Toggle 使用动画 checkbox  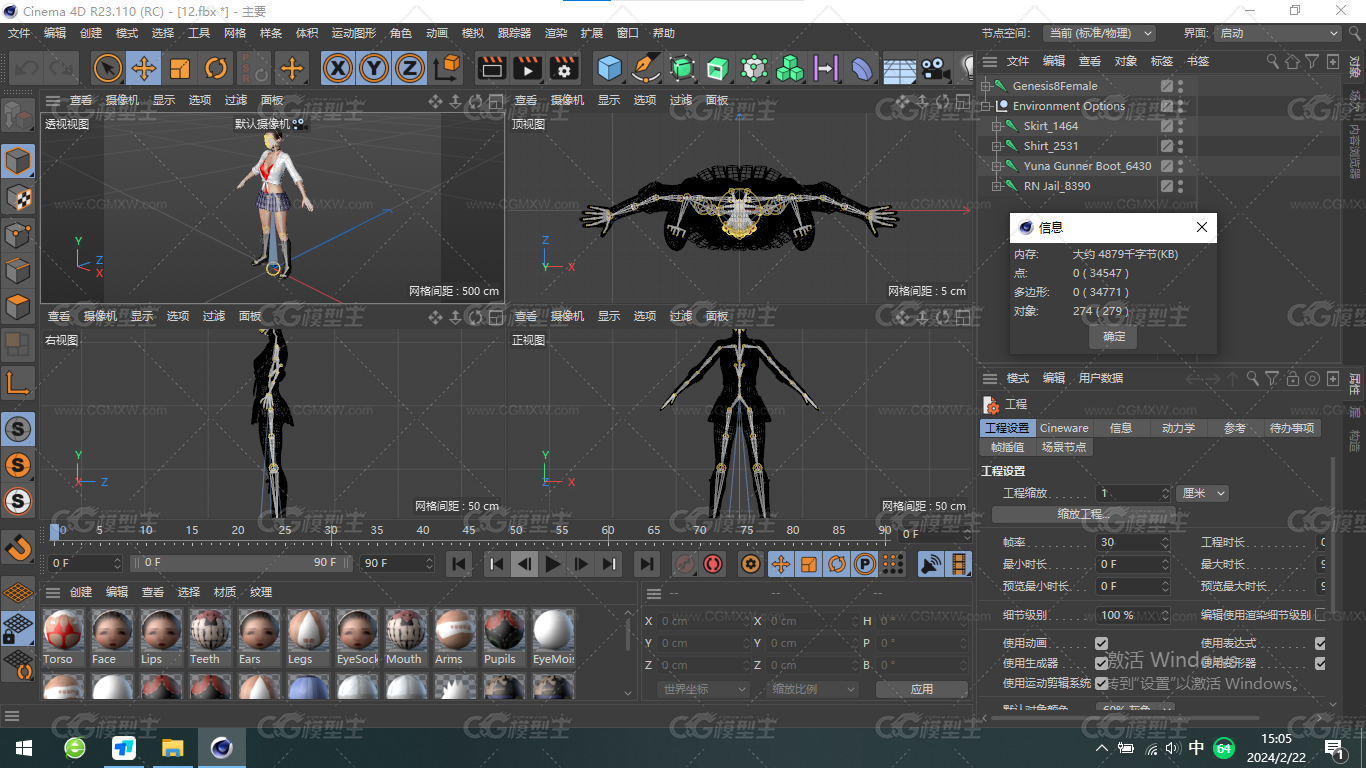pos(1102,643)
